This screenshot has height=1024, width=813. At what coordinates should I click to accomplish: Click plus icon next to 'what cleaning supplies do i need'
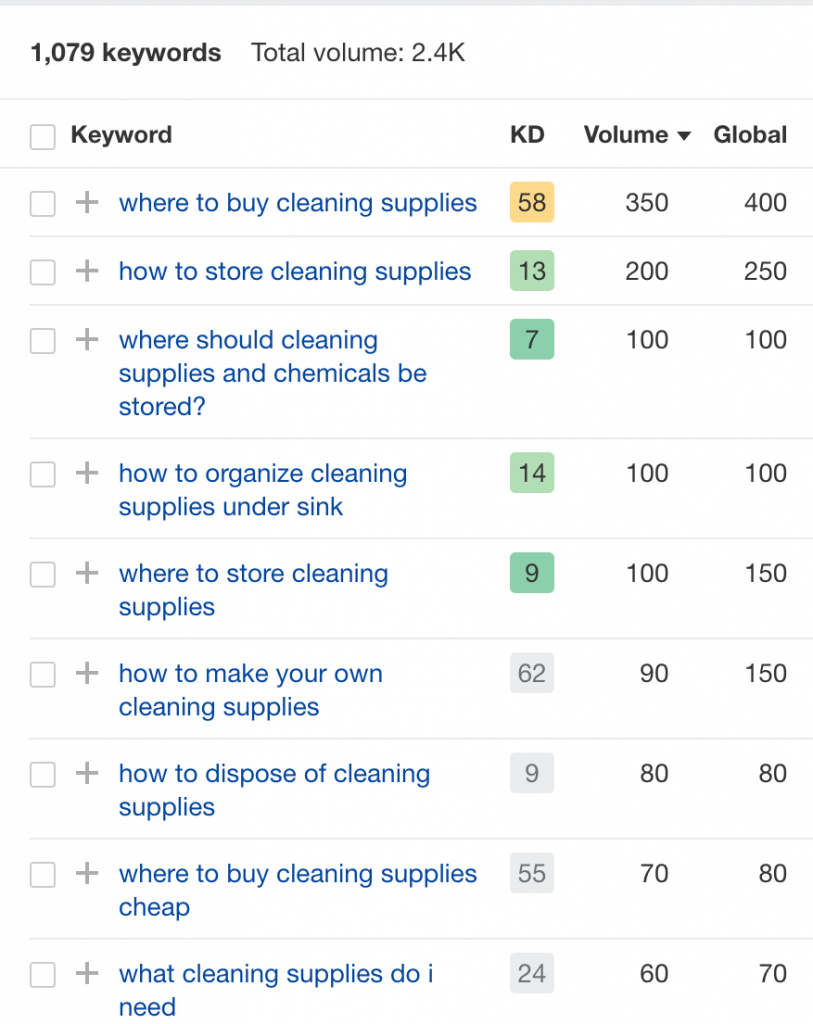click(87, 974)
